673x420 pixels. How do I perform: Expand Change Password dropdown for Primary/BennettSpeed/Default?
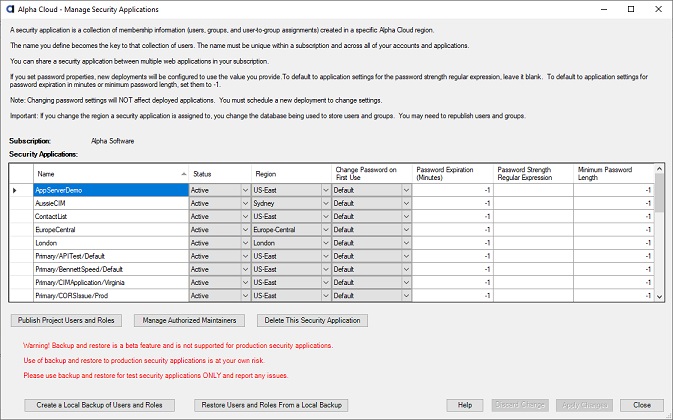(406, 269)
